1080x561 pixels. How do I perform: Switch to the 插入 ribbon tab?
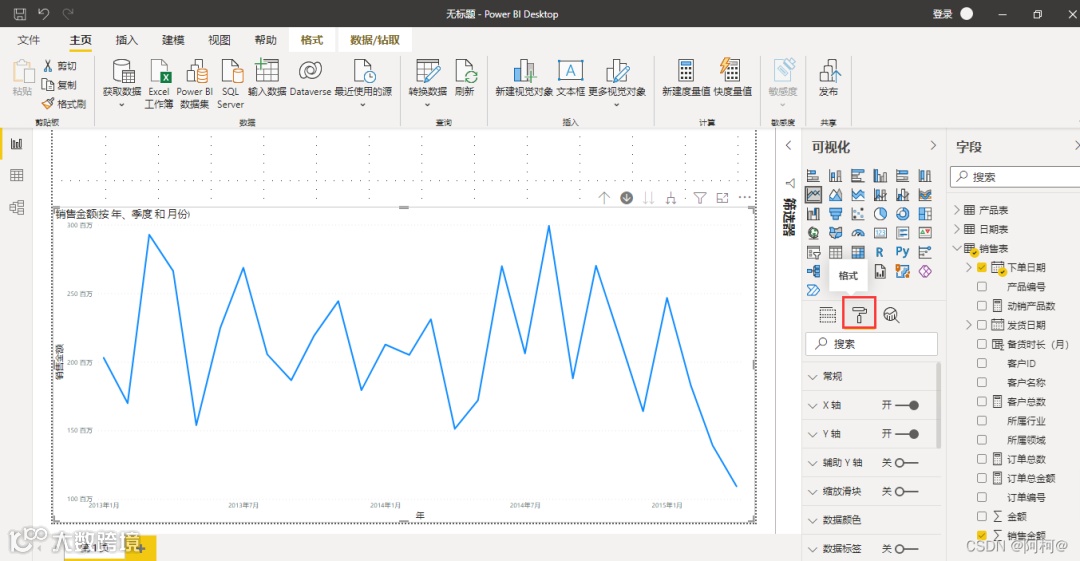pyautogui.click(x=127, y=40)
